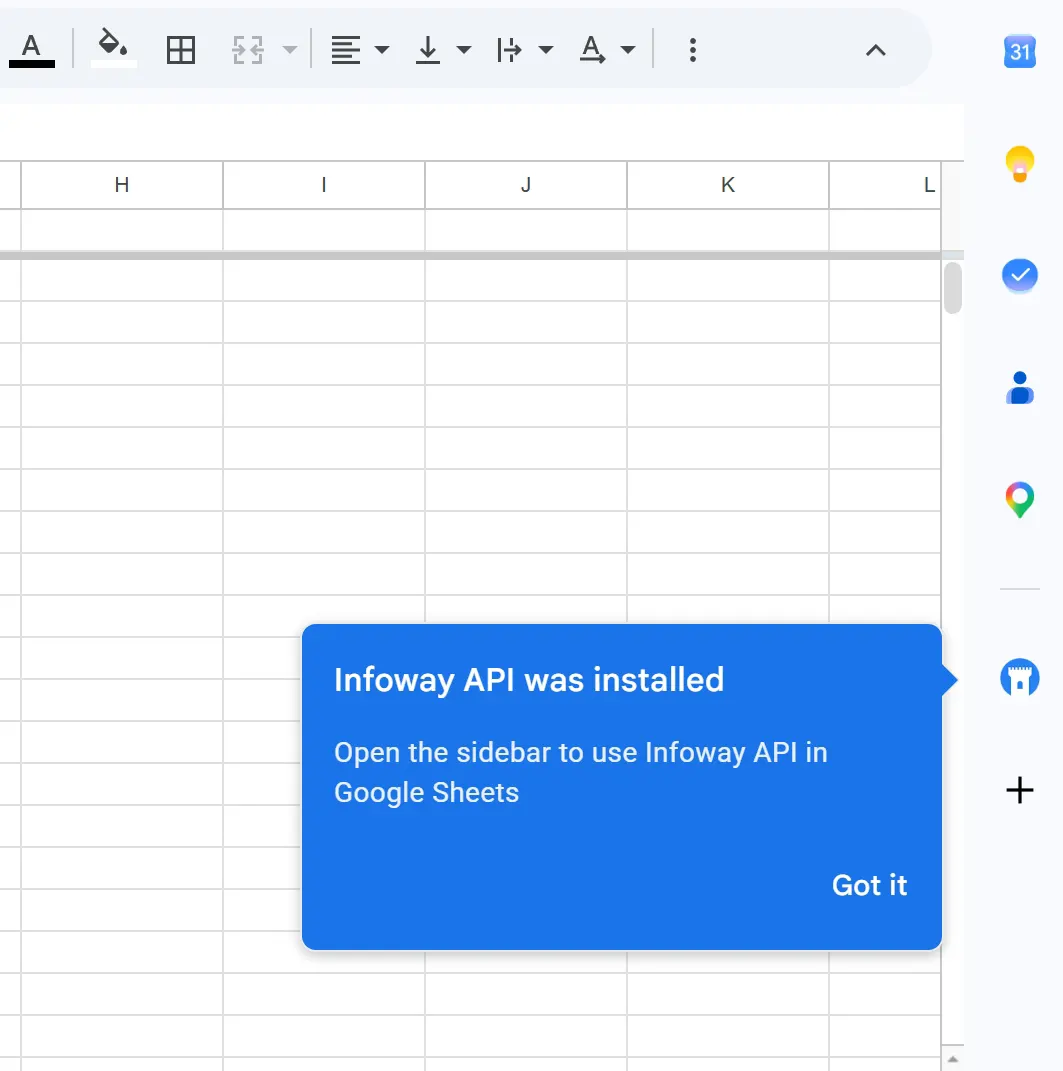
Task: Select column K header
Action: pos(728,185)
